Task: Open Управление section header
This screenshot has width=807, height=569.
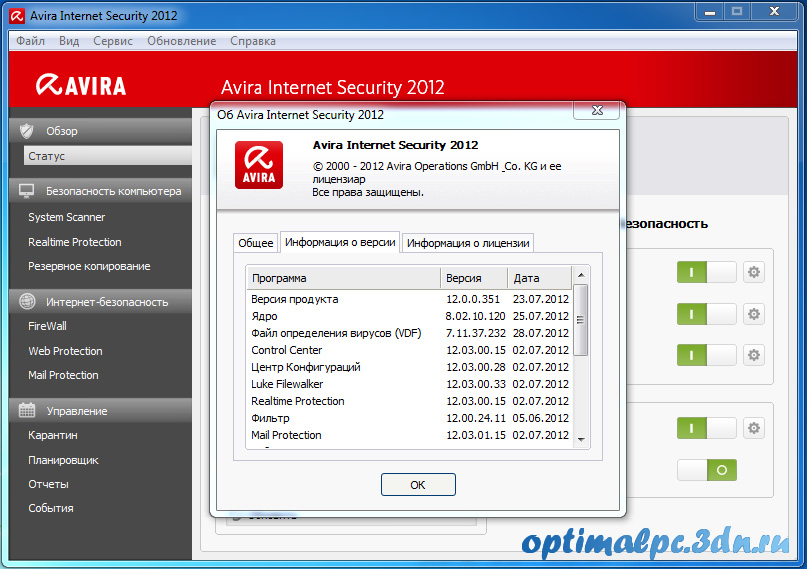Action: [x=100, y=411]
